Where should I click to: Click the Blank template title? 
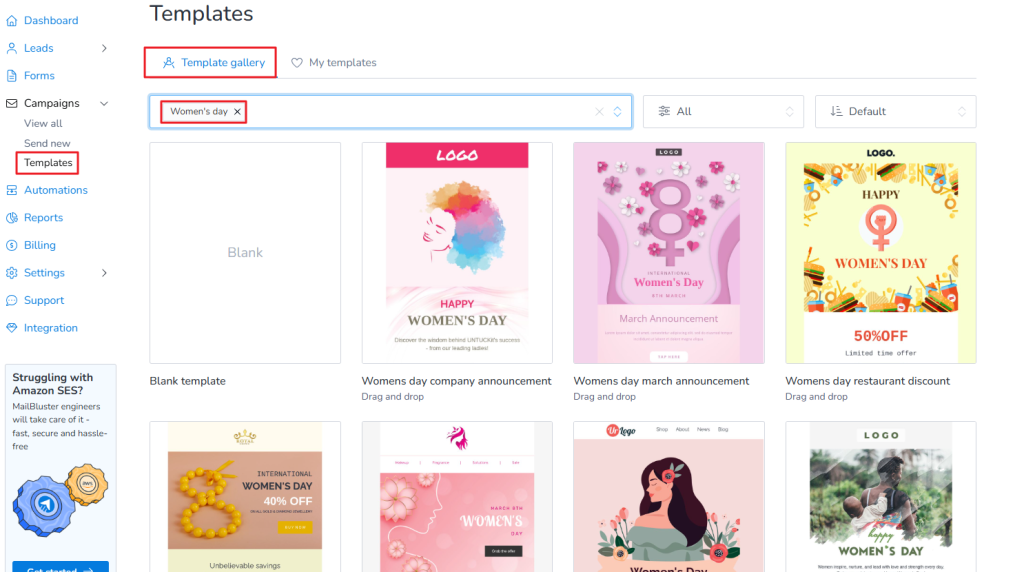[187, 381]
